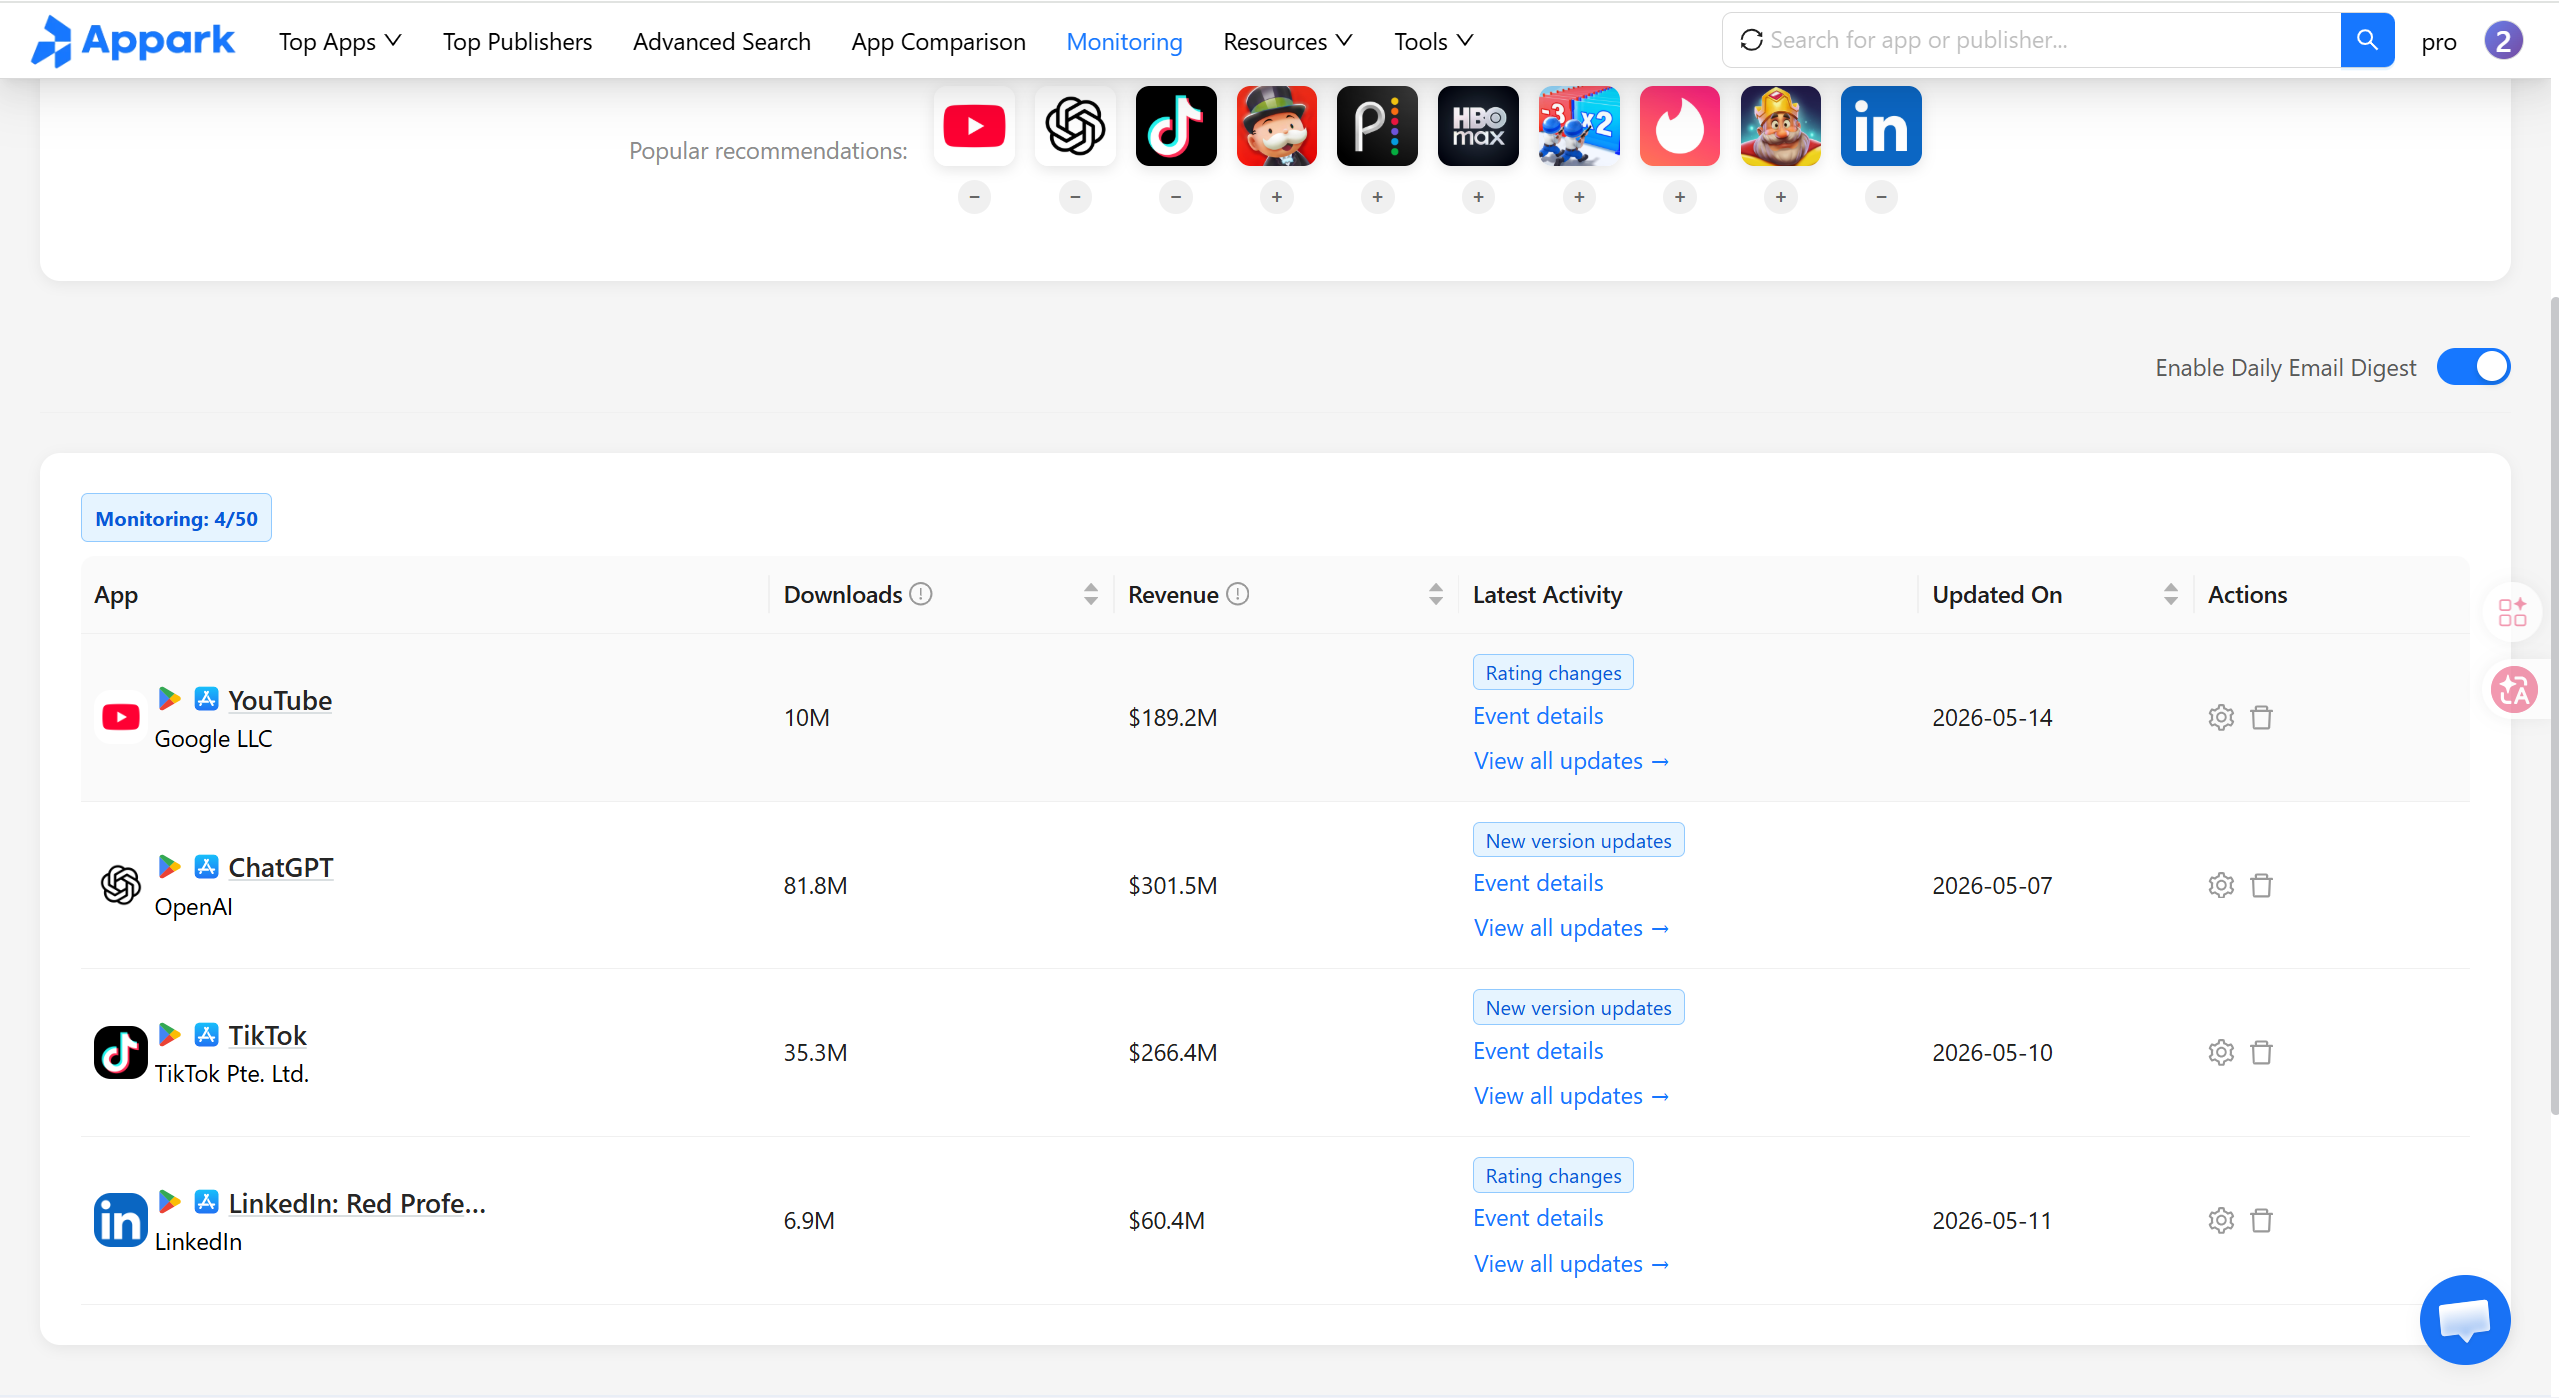Expand the Top Apps dropdown
The height and width of the screenshot is (1398, 2559).
click(340, 41)
